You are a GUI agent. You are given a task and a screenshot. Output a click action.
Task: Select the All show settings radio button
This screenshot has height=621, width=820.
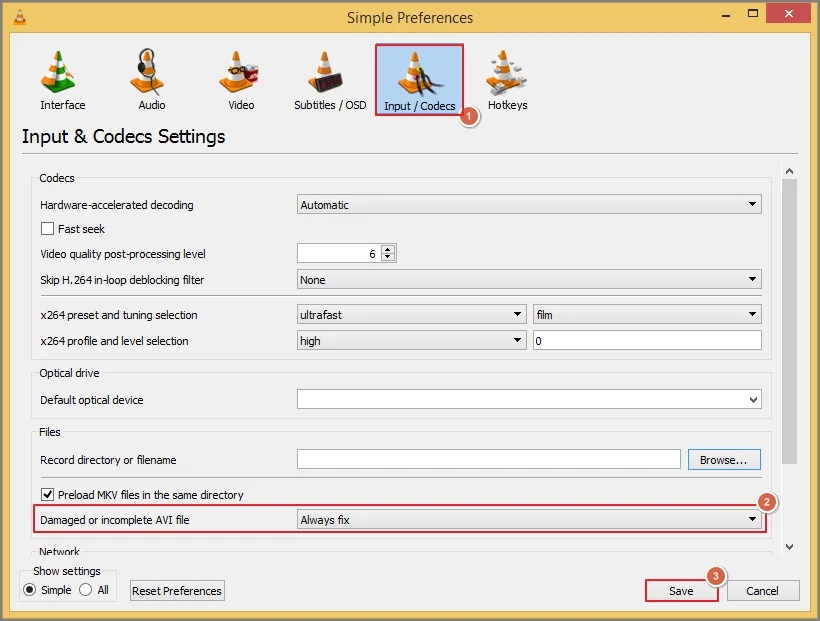pos(86,590)
